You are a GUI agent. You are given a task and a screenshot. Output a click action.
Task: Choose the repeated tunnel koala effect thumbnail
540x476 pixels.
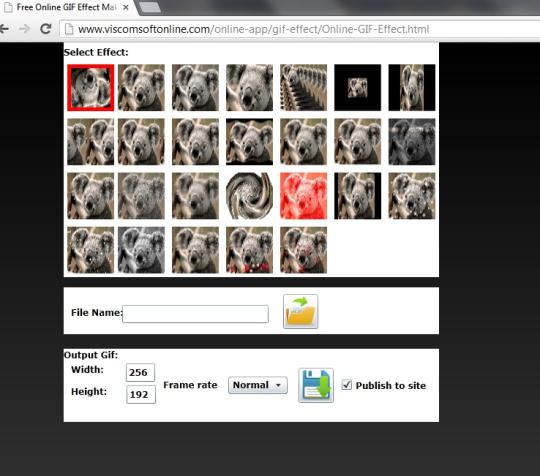(303, 87)
